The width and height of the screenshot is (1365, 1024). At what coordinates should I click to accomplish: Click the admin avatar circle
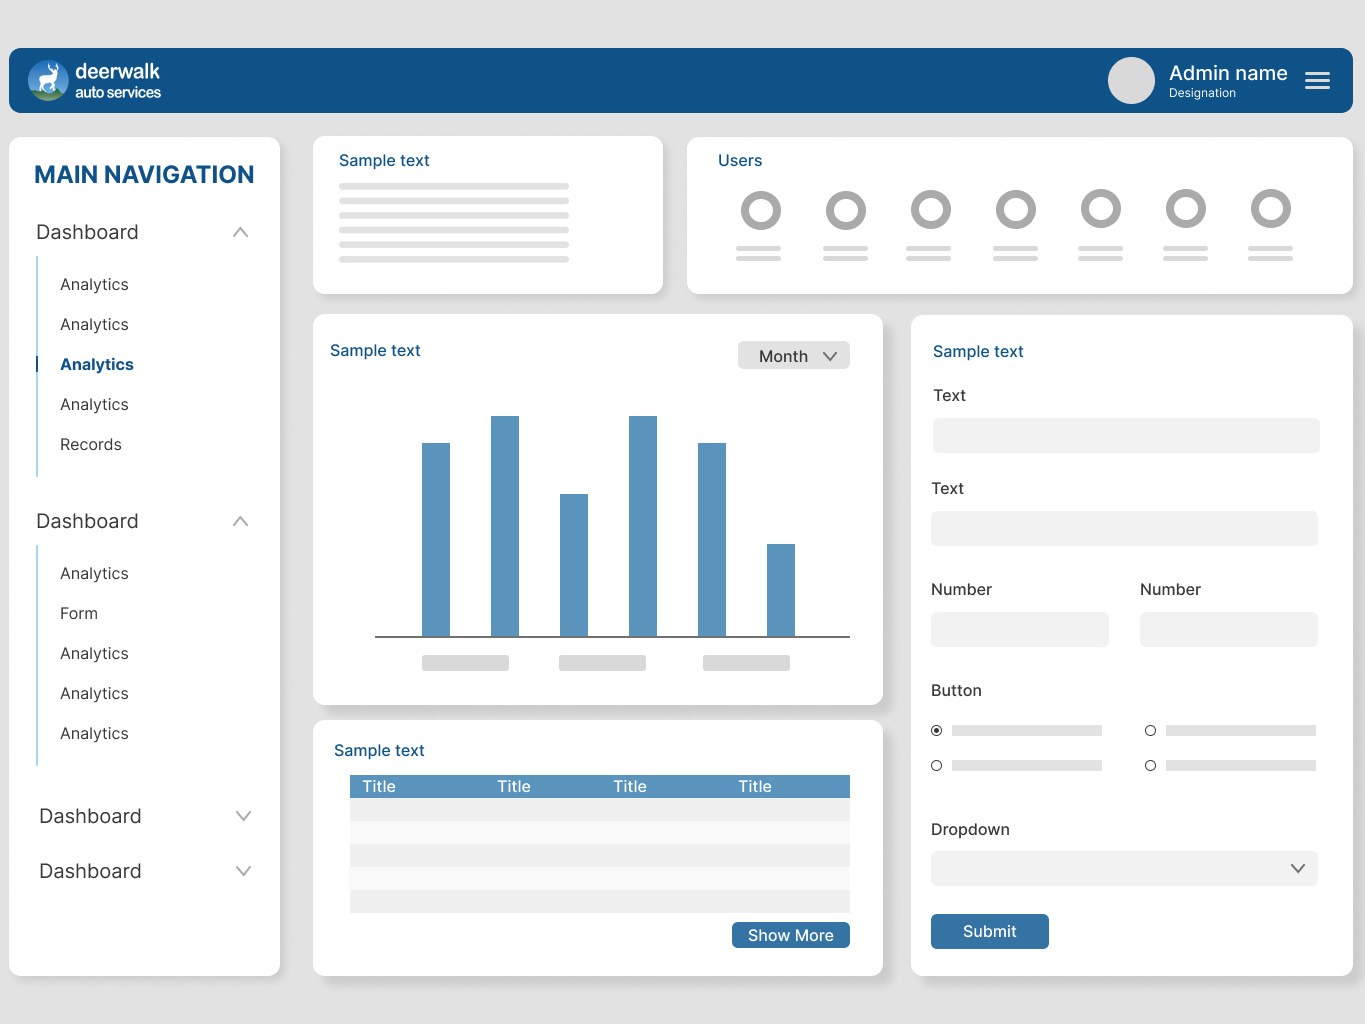(1131, 80)
